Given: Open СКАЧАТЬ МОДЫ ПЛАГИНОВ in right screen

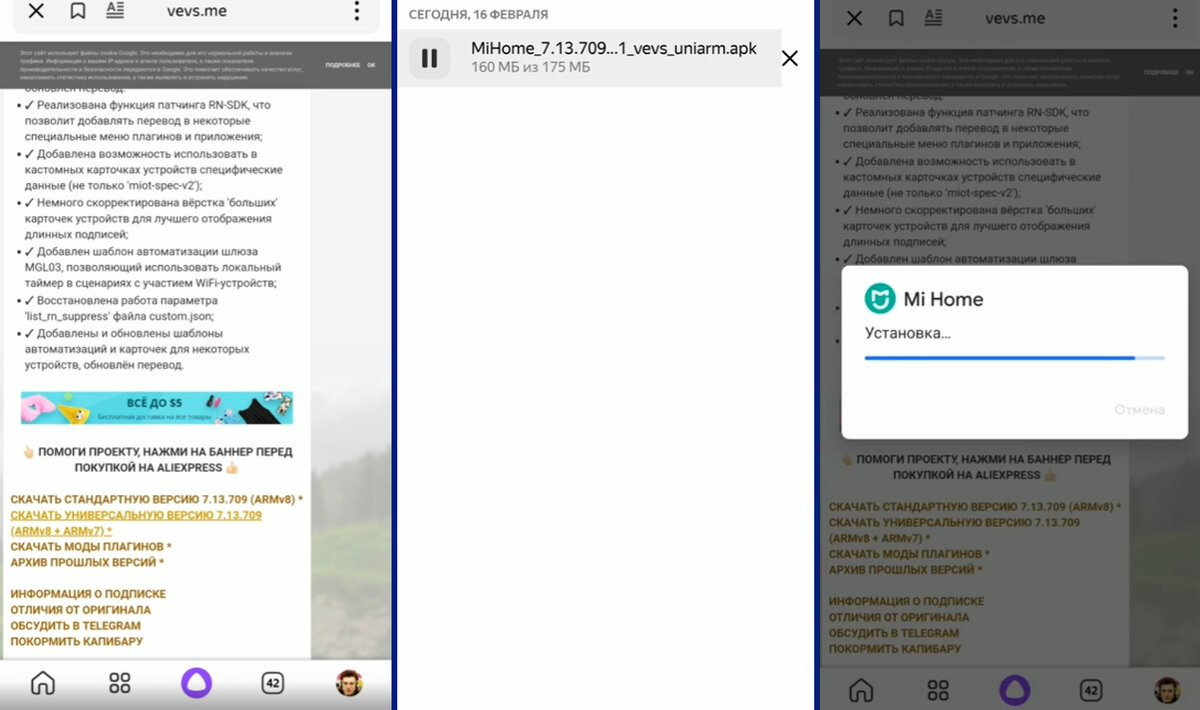Looking at the screenshot, I should [x=909, y=554].
